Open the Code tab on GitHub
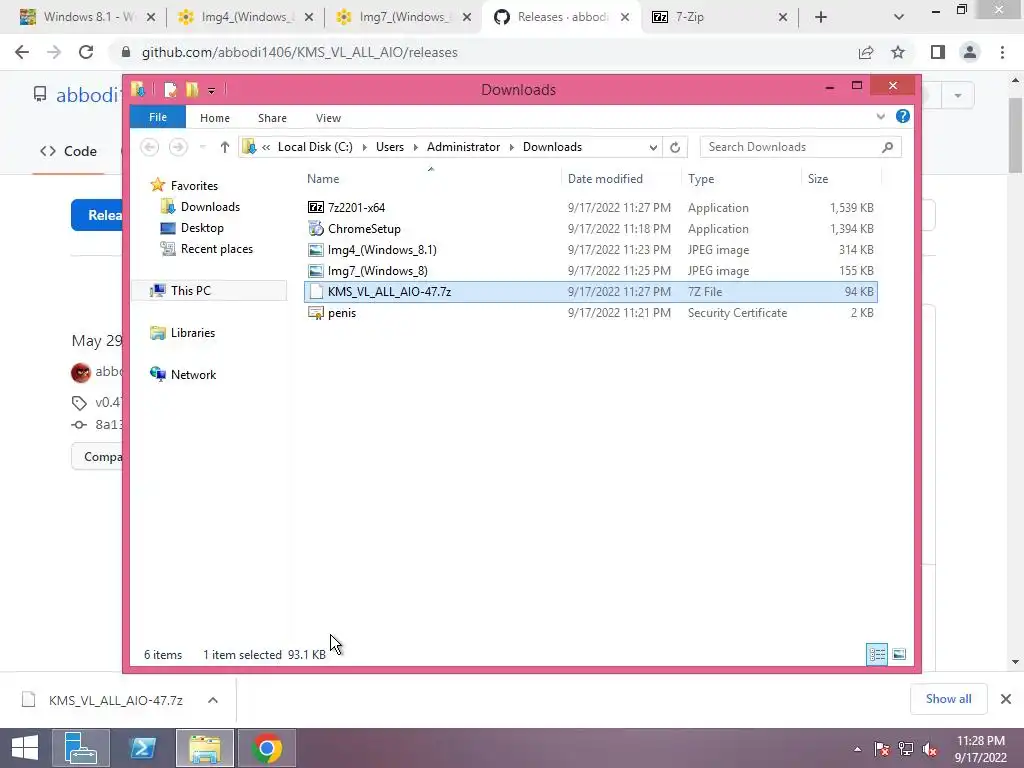This screenshot has width=1024, height=768. [69, 152]
